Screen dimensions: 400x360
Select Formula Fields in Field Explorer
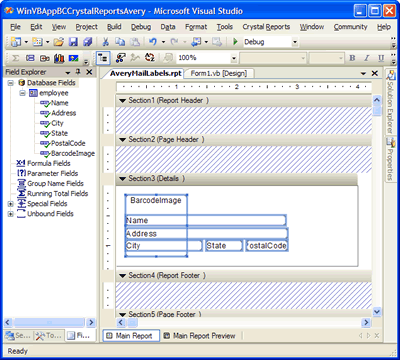(x=49, y=163)
